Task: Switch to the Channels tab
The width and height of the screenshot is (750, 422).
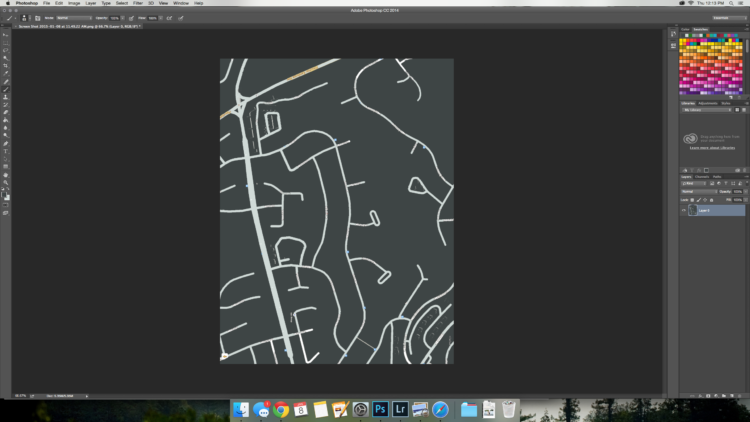Action: pyautogui.click(x=701, y=176)
